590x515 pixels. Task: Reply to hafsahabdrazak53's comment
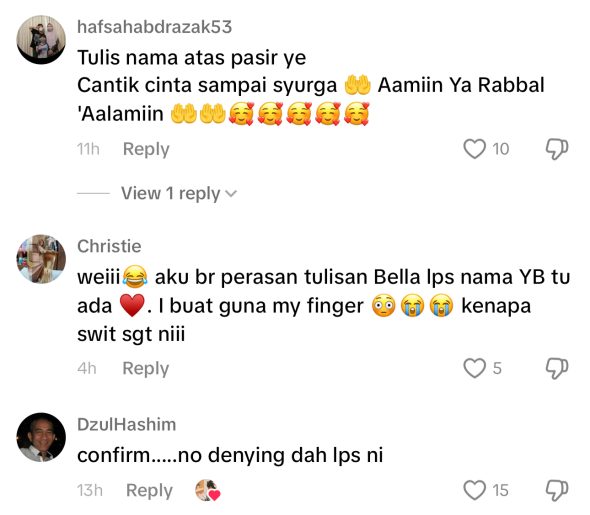point(146,149)
